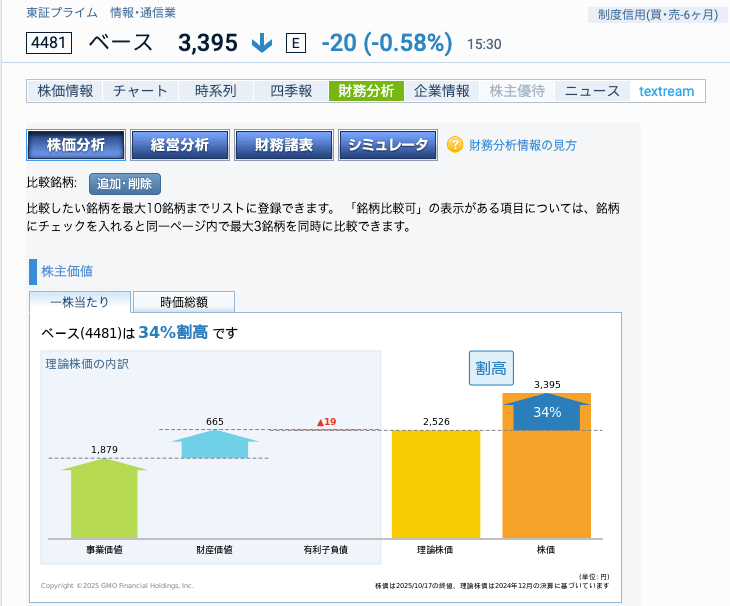Click the boxed E icon beside price
The image size is (730, 606).
295,43
